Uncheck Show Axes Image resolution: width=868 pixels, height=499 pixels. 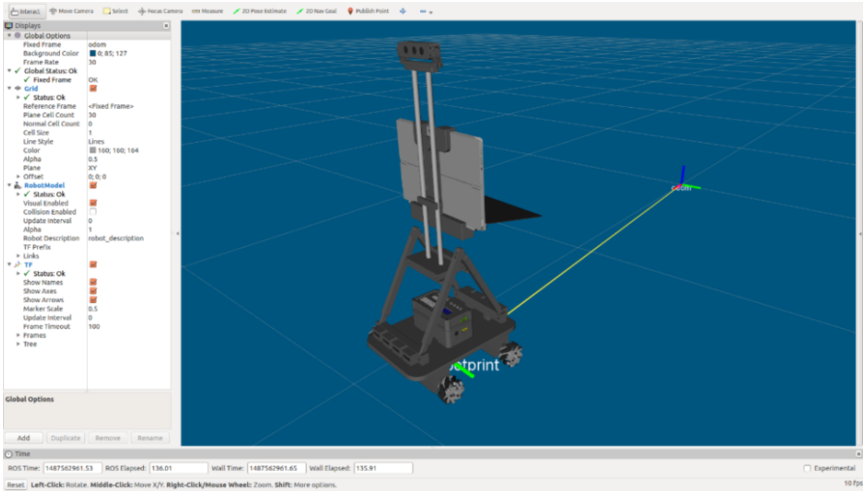(x=93, y=291)
